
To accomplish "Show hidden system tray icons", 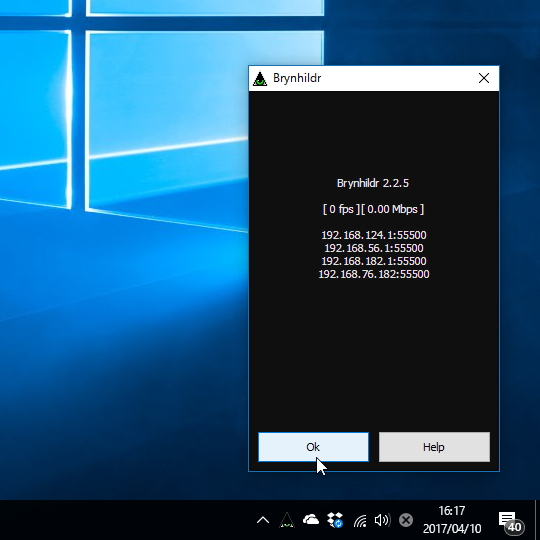I will (x=263, y=520).
